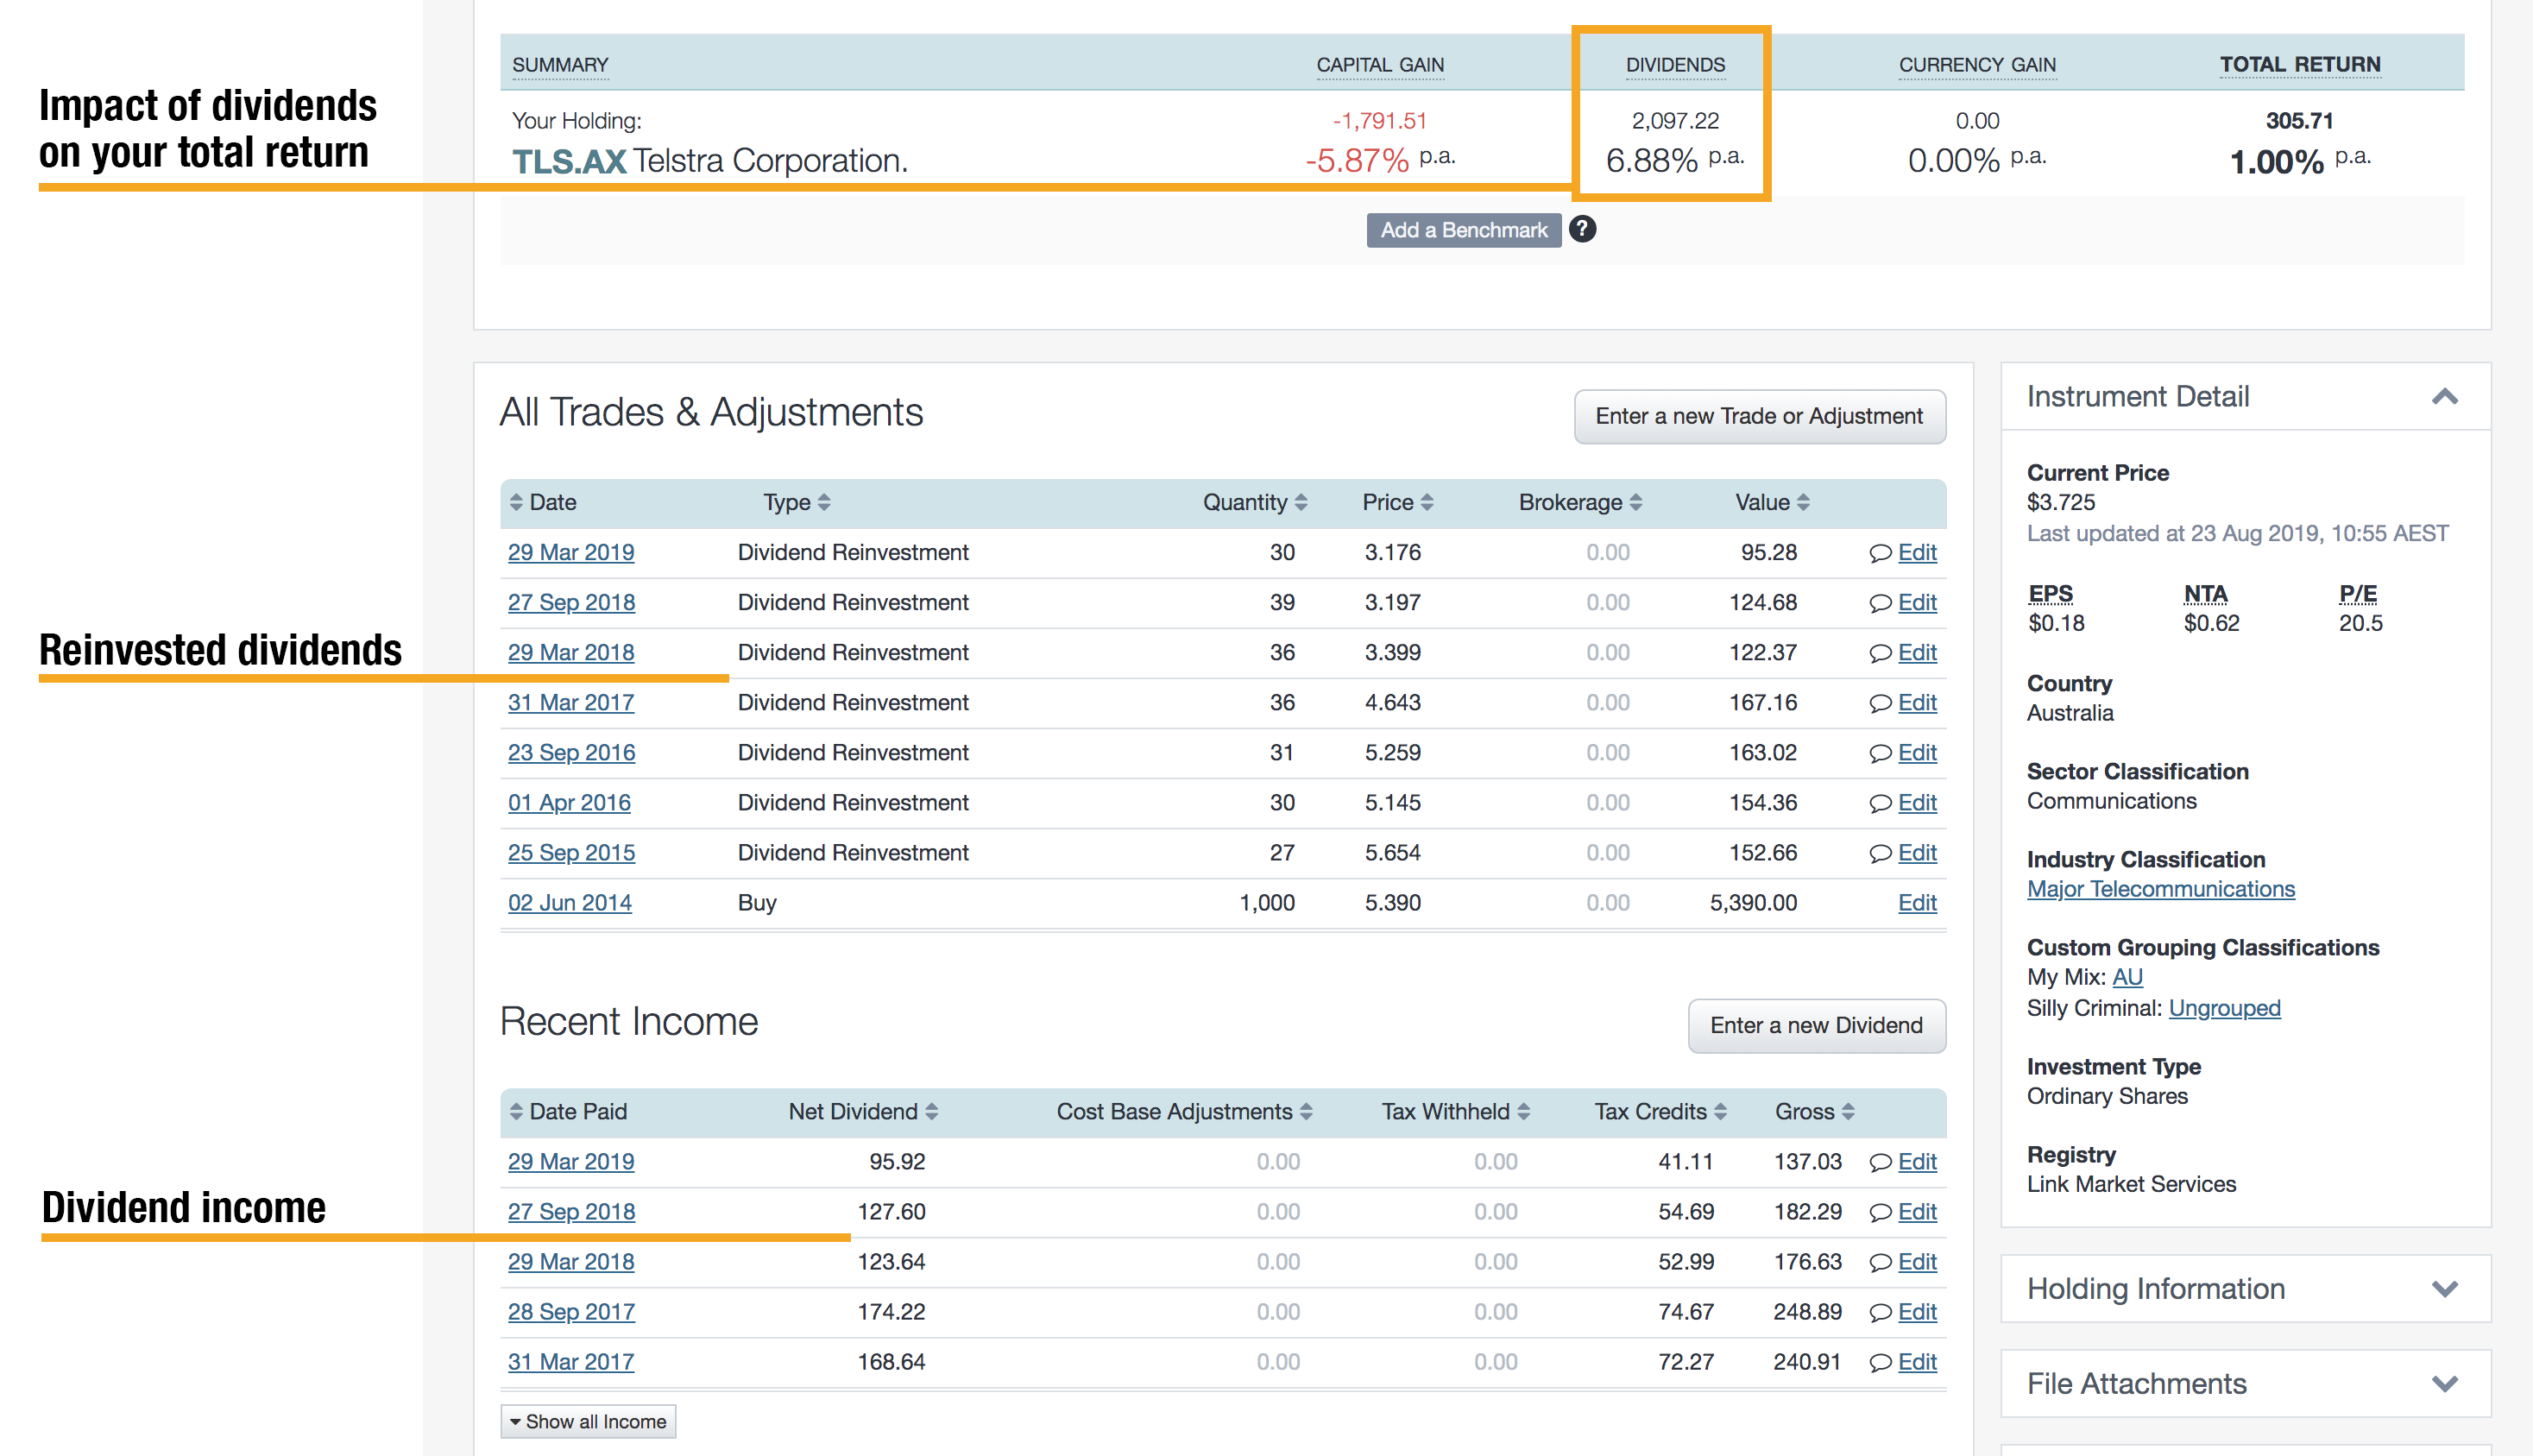
Task: Click the comment bubble beside the 27 Sep 2018 dividend
Action: tap(1880, 1211)
